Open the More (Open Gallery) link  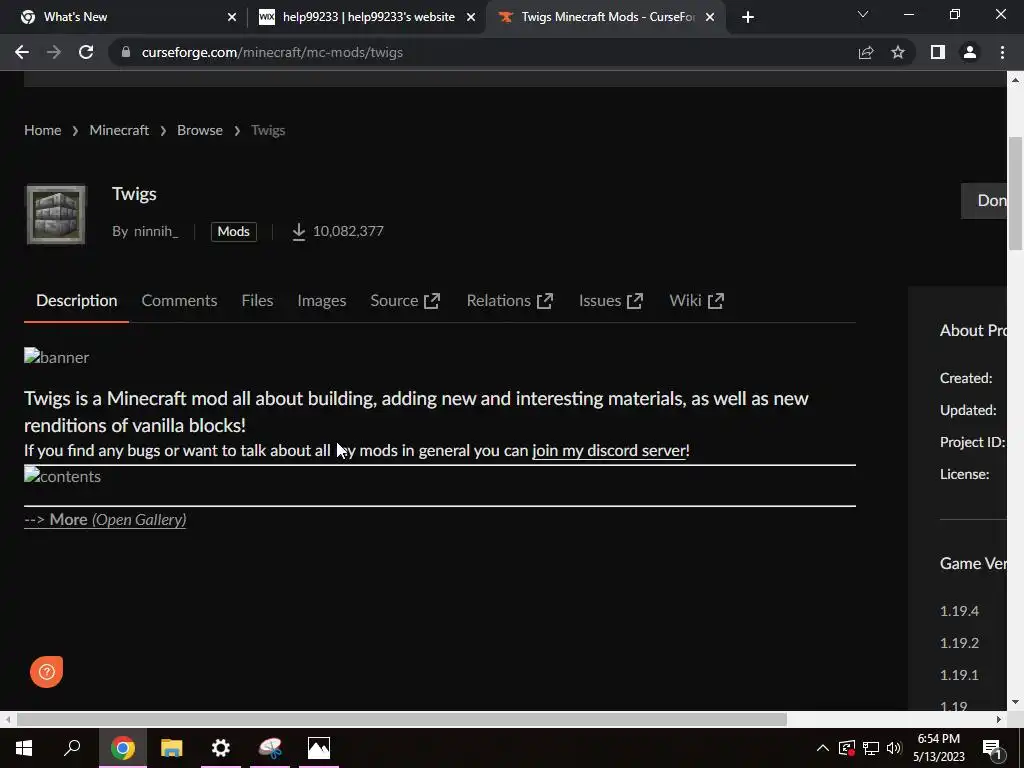pos(105,519)
